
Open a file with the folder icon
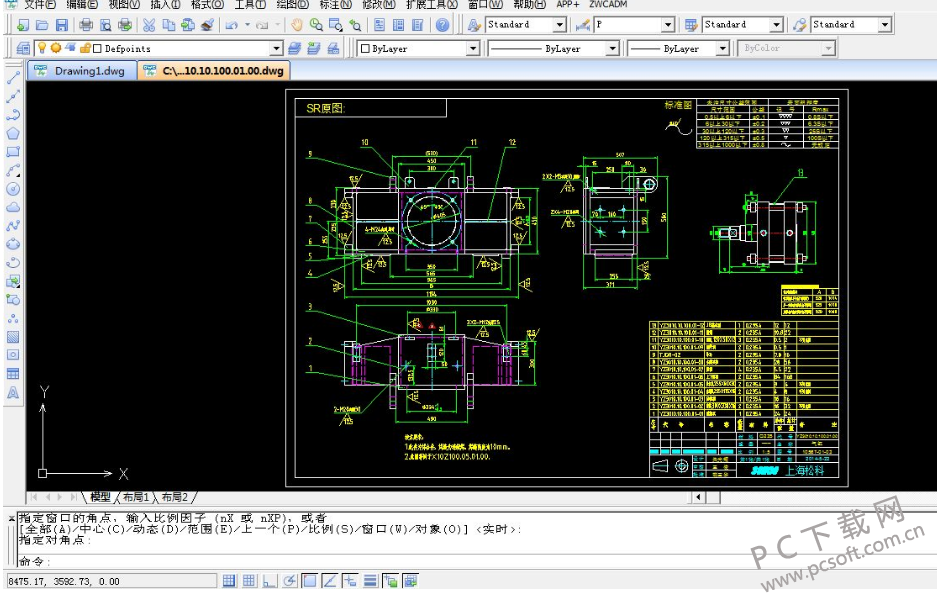click(x=42, y=25)
